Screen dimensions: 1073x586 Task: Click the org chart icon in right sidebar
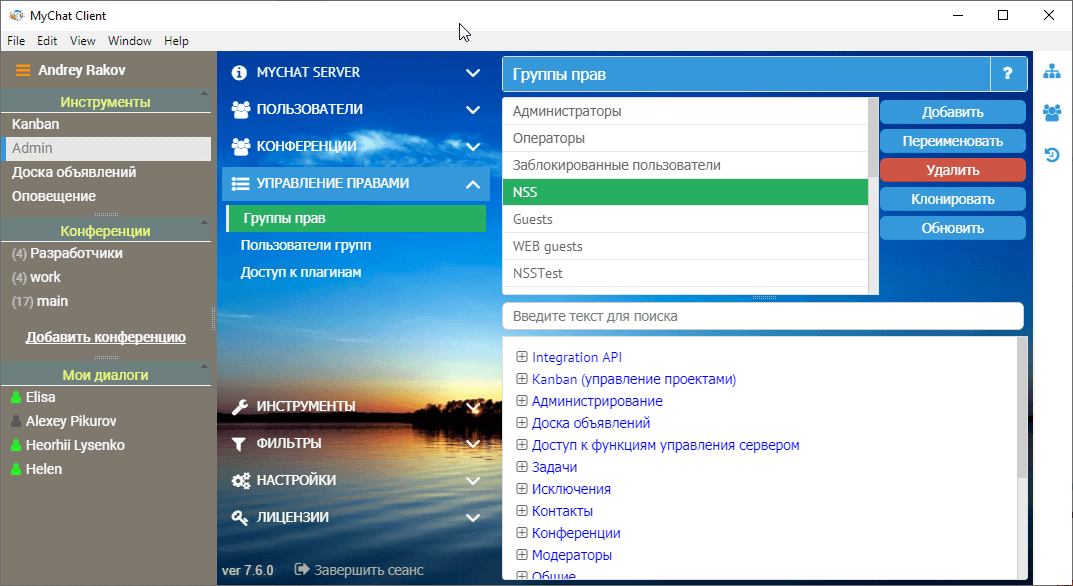pyautogui.click(x=1052, y=72)
